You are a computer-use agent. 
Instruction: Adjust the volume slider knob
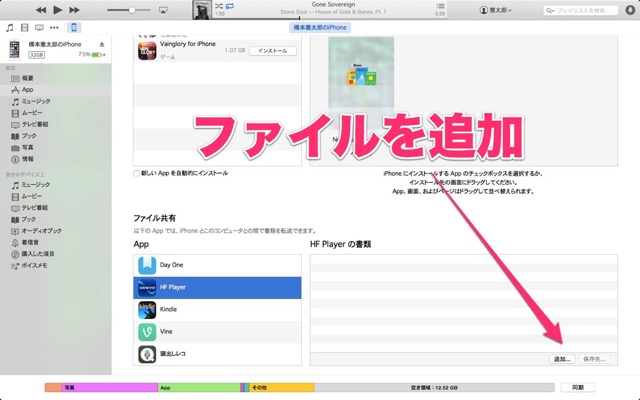tap(132, 10)
